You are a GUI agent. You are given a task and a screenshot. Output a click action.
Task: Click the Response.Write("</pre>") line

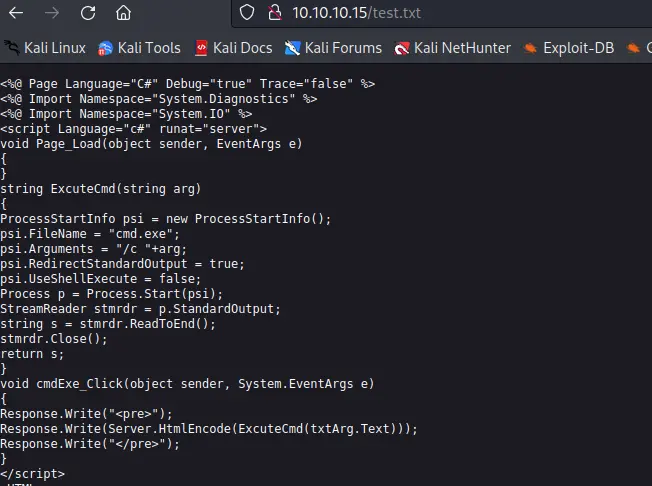pos(90,444)
